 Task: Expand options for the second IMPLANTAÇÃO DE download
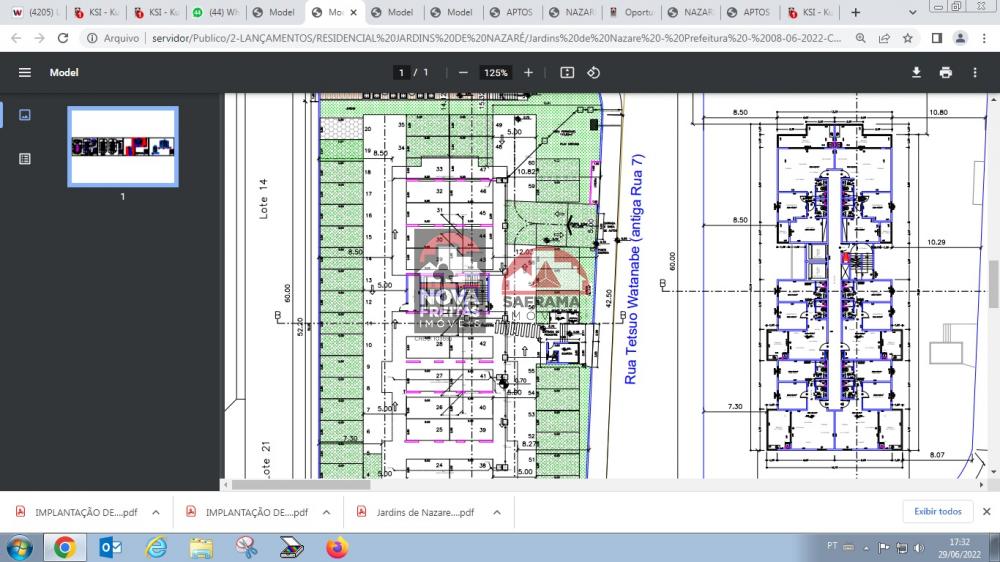coord(326,512)
